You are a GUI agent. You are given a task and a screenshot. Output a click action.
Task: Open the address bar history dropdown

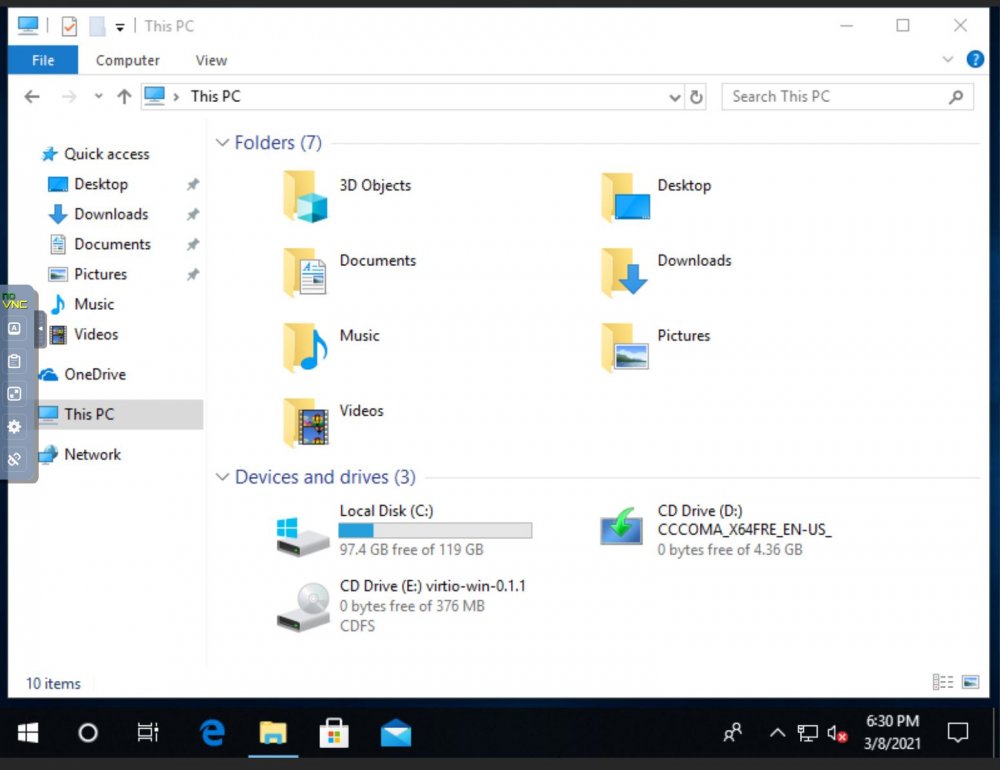[x=675, y=97]
